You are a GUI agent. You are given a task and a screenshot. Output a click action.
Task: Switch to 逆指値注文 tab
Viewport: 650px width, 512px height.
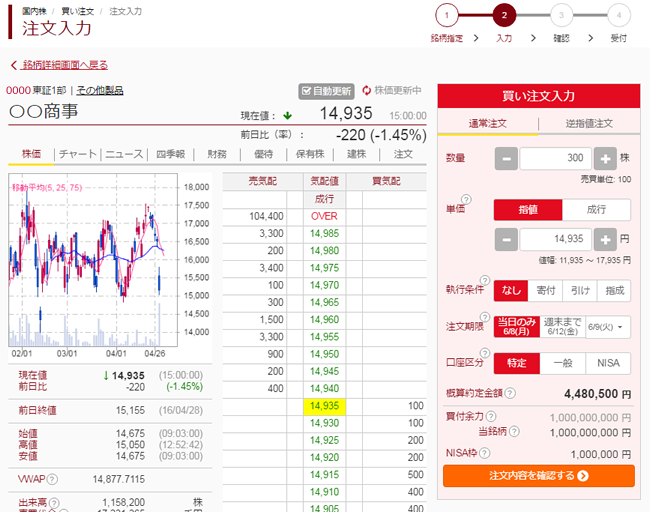[x=589, y=123]
